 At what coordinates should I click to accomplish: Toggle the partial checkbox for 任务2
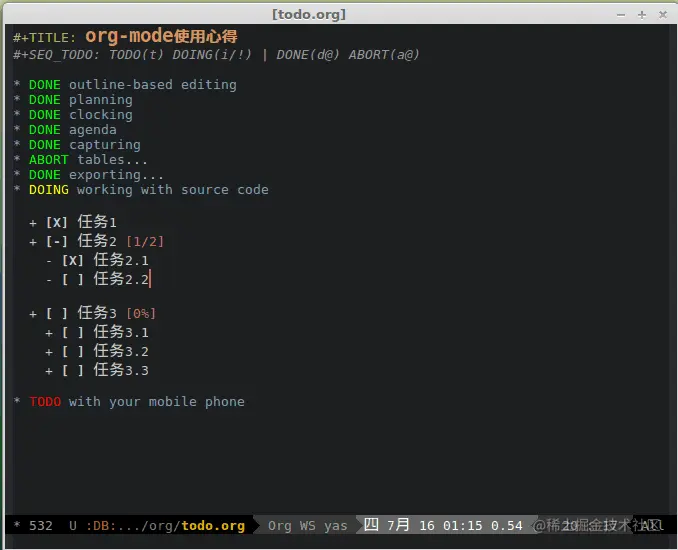57,241
